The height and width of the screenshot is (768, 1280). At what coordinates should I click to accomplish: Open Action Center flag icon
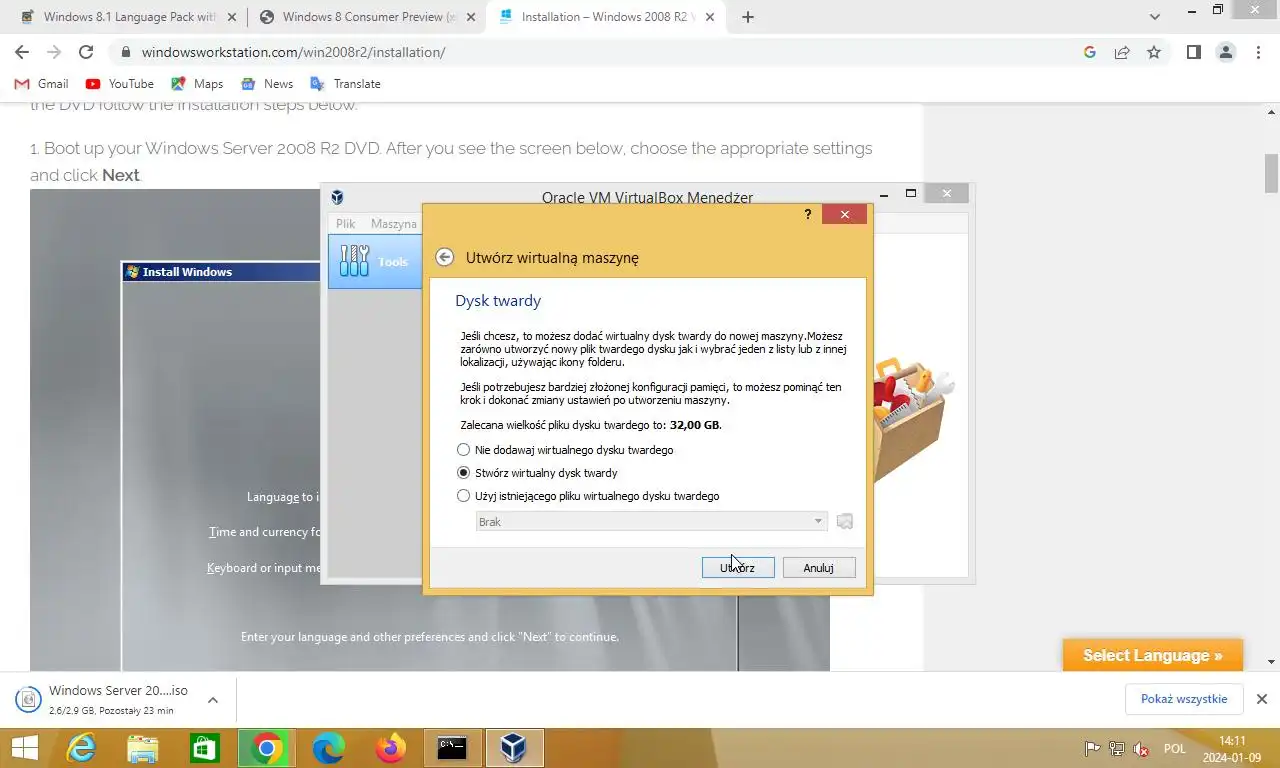pyautogui.click(x=1093, y=749)
